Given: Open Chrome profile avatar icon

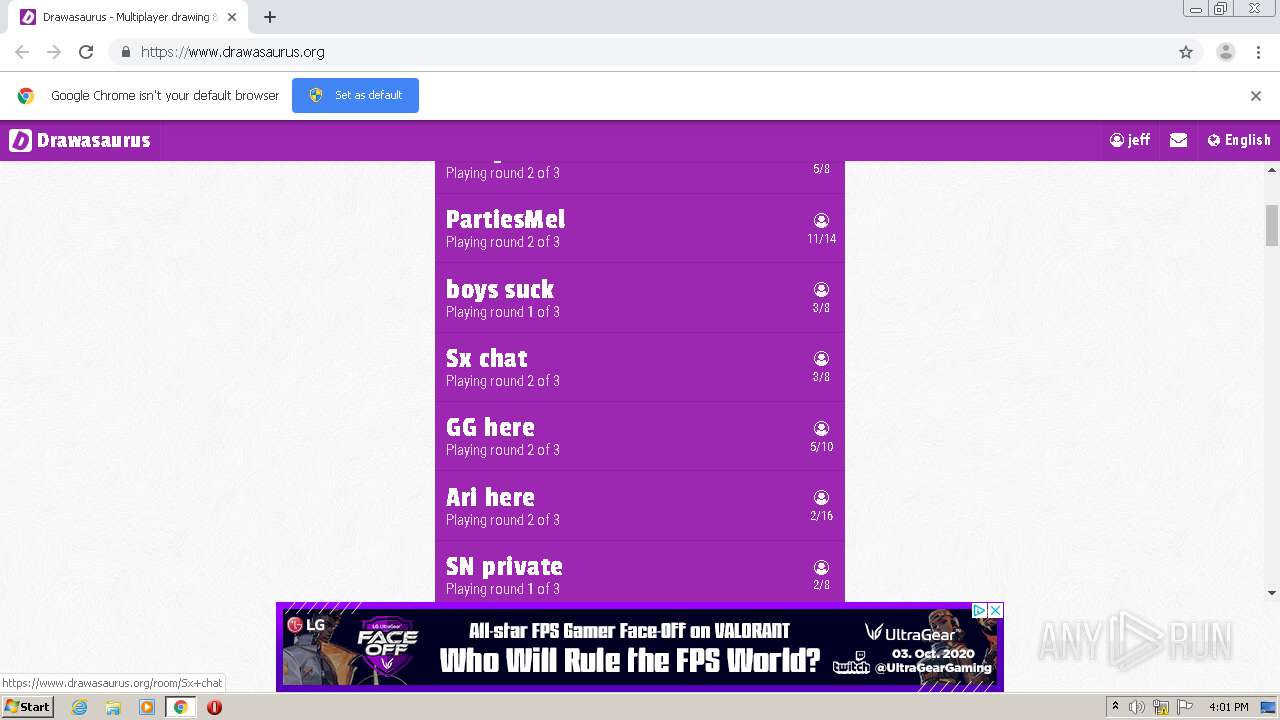Looking at the screenshot, I should point(1226,52).
